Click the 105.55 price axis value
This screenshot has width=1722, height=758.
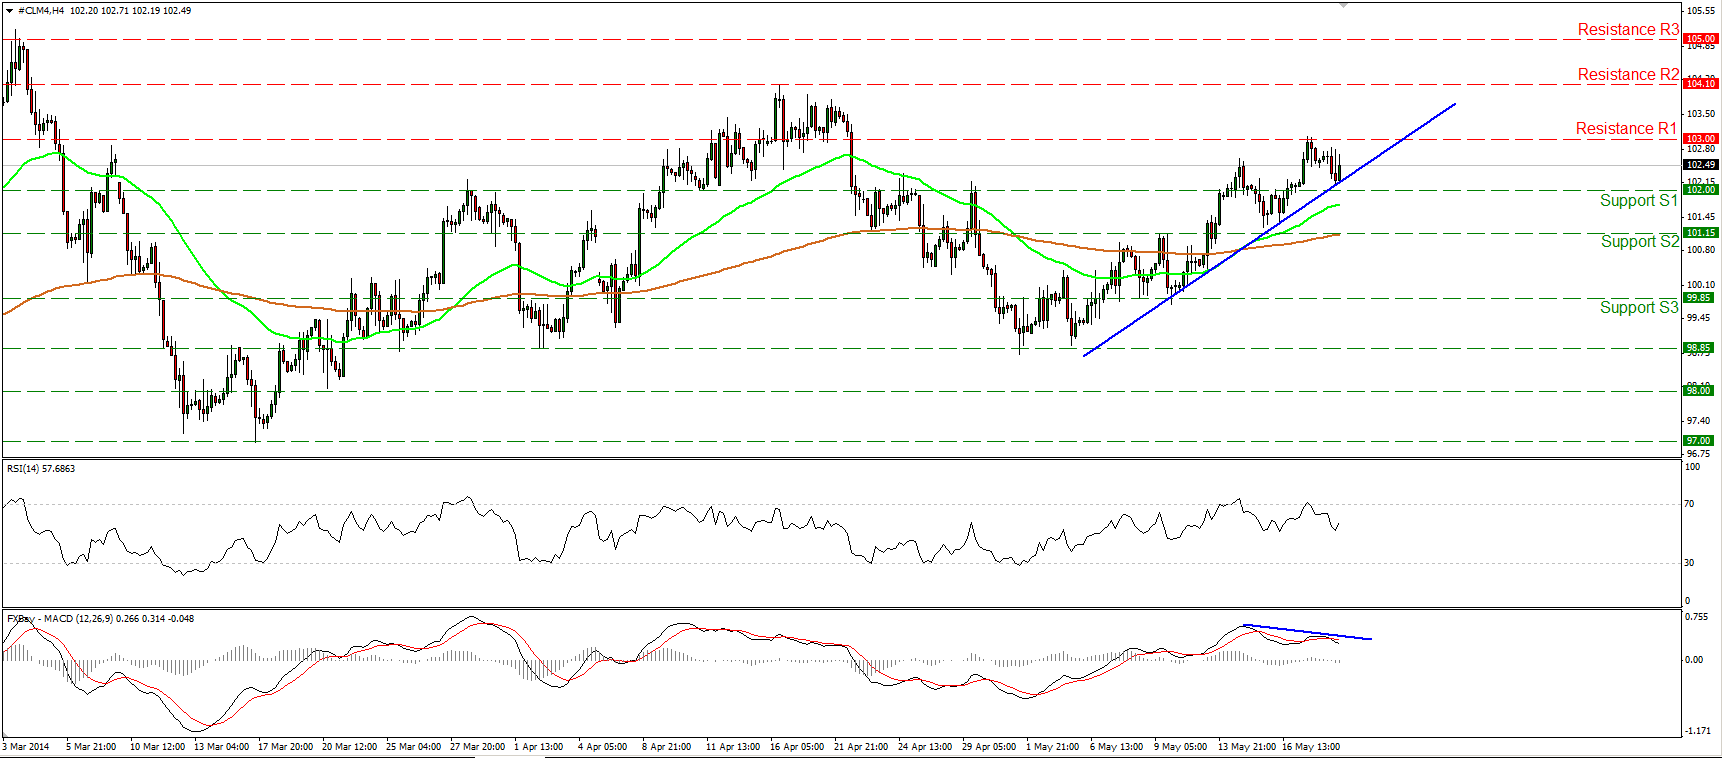pyautogui.click(x=1701, y=11)
